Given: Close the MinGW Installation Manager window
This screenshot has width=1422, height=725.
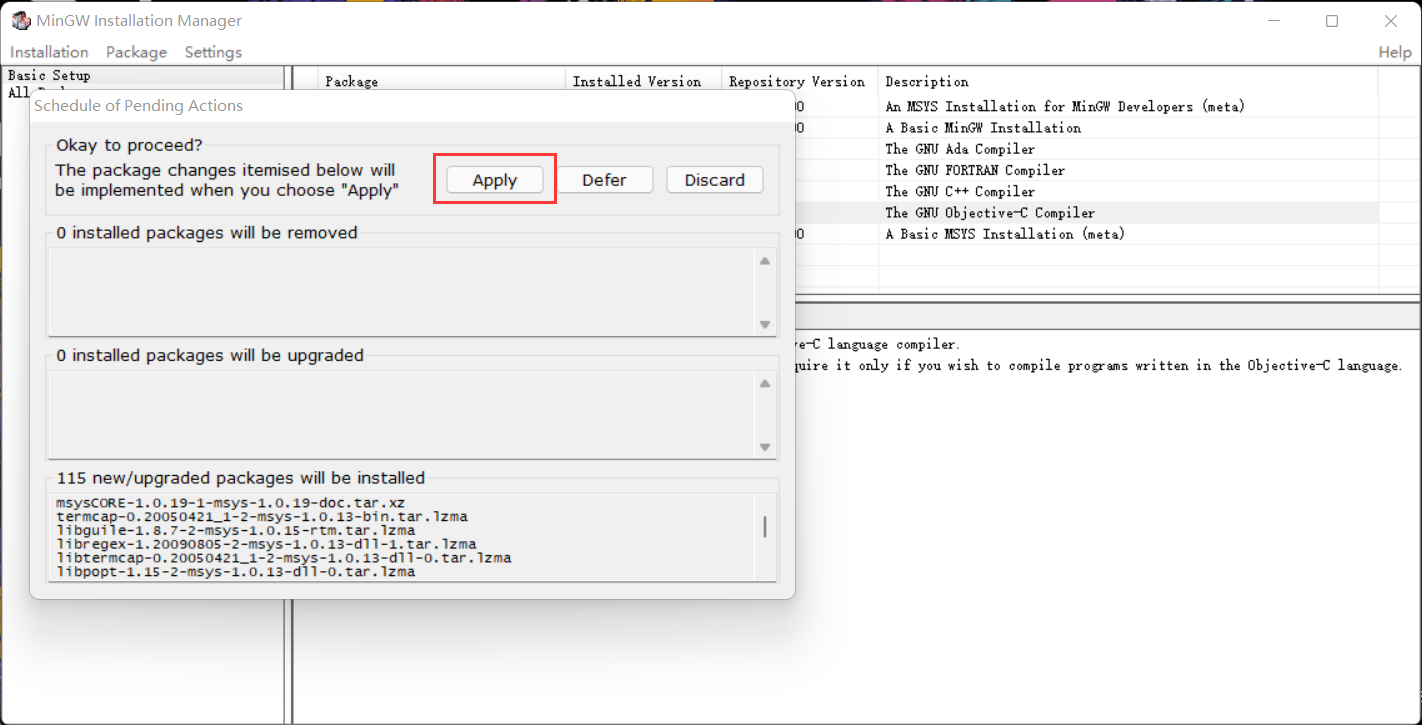Looking at the screenshot, I should point(1390,20).
